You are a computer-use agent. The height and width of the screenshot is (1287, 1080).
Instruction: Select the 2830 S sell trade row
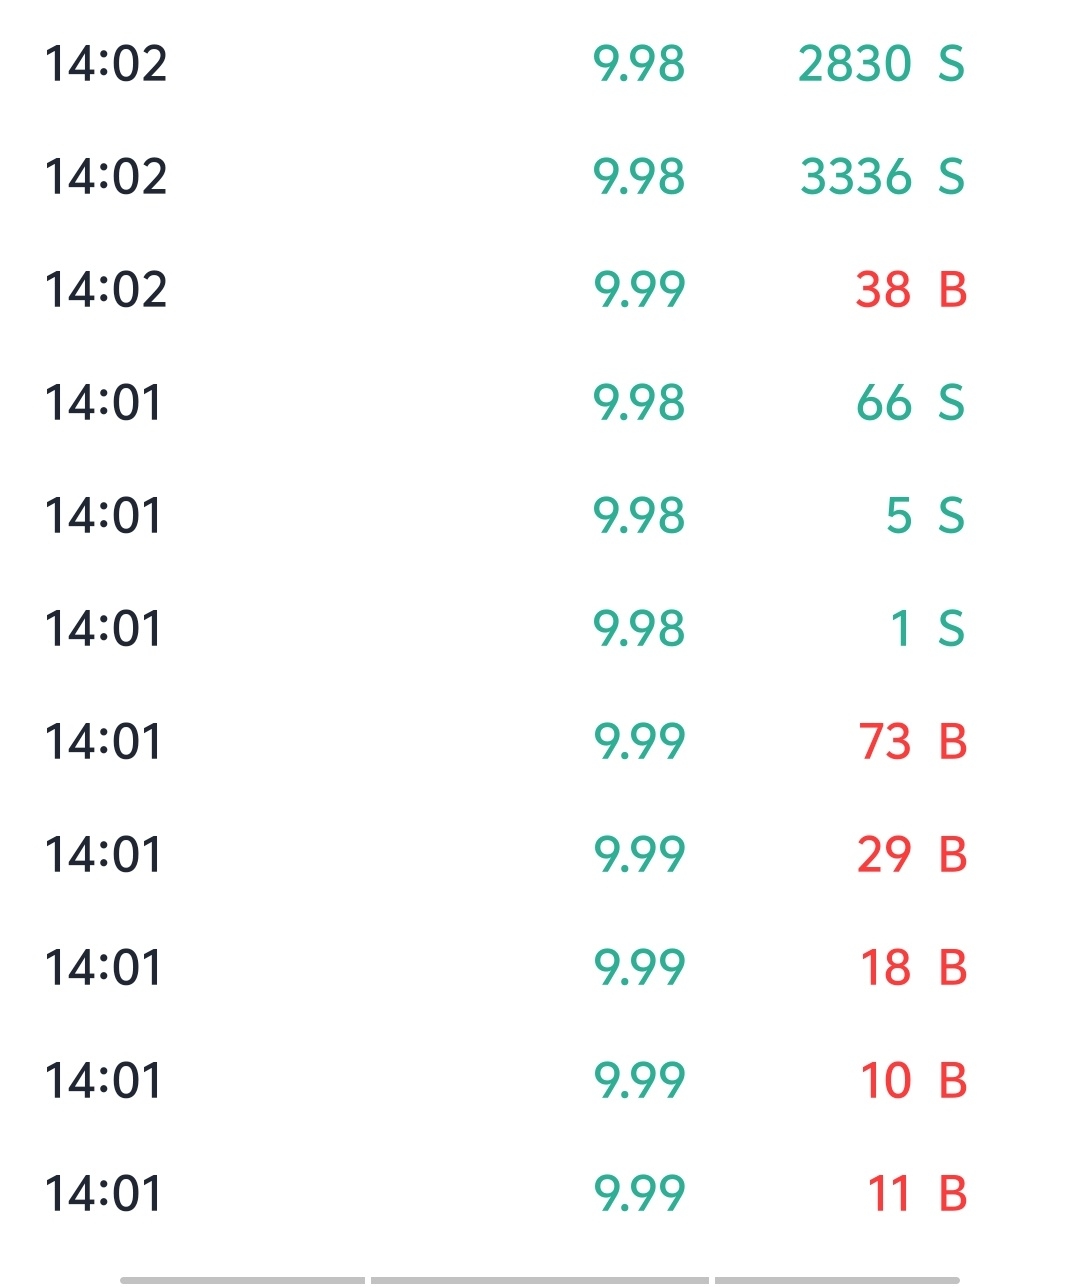(x=880, y=64)
